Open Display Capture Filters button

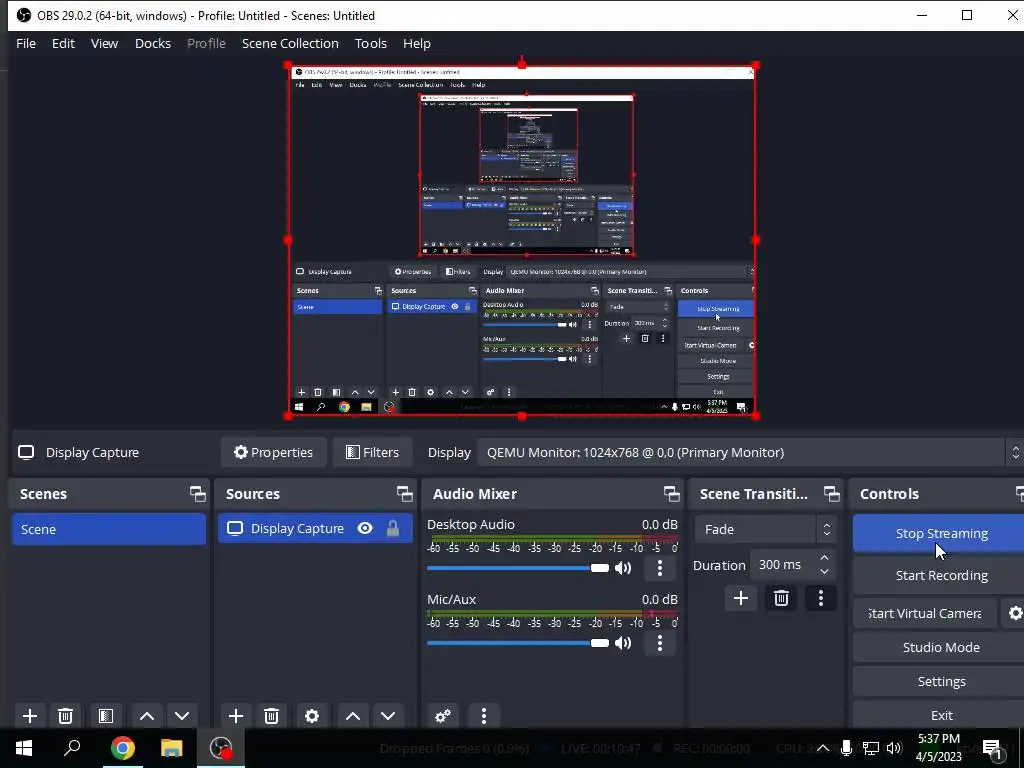pyautogui.click(x=372, y=452)
